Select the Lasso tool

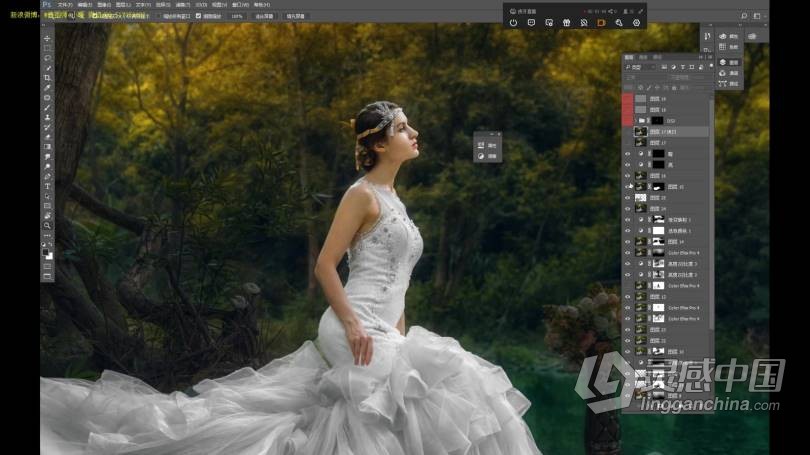[x=47, y=58]
